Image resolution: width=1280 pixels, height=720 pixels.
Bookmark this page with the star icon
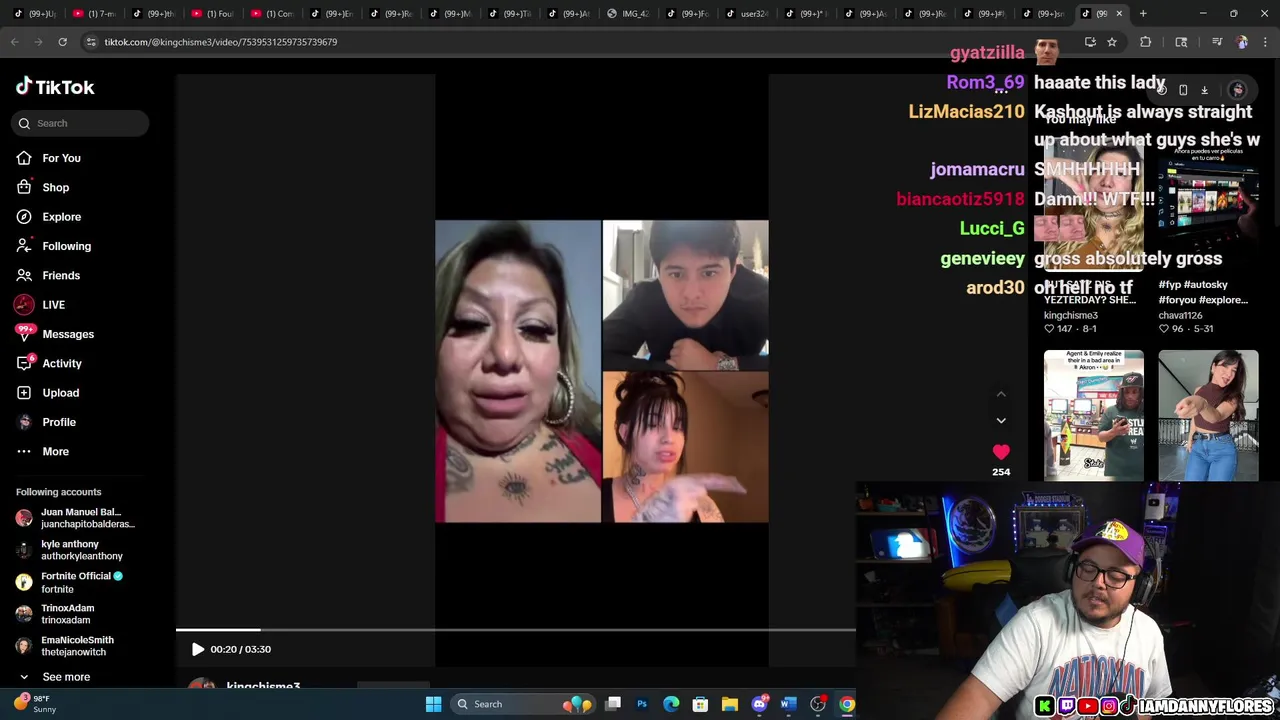coord(1112,42)
